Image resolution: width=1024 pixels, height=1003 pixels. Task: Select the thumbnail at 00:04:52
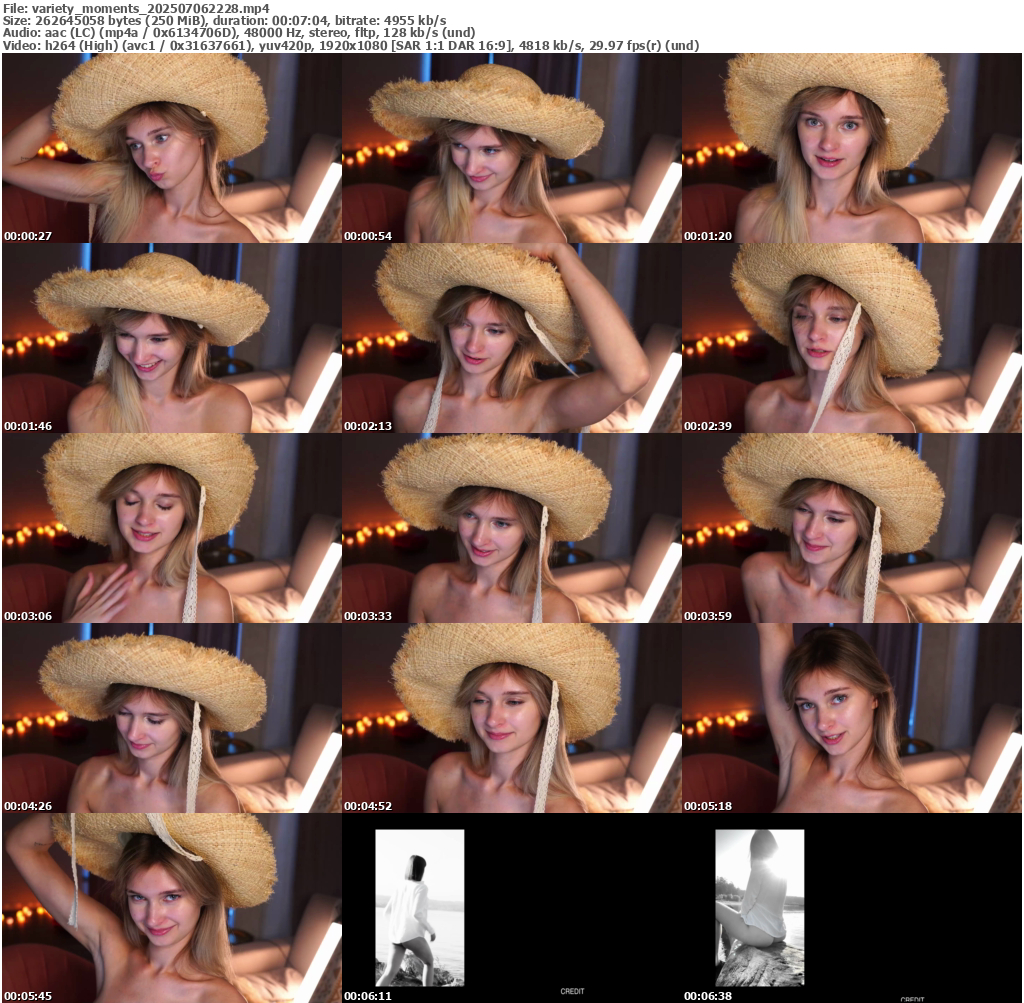coord(511,718)
